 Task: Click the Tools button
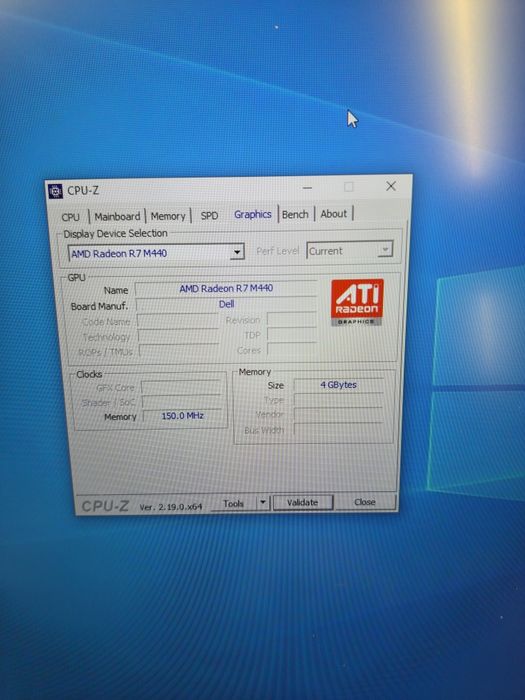(233, 503)
